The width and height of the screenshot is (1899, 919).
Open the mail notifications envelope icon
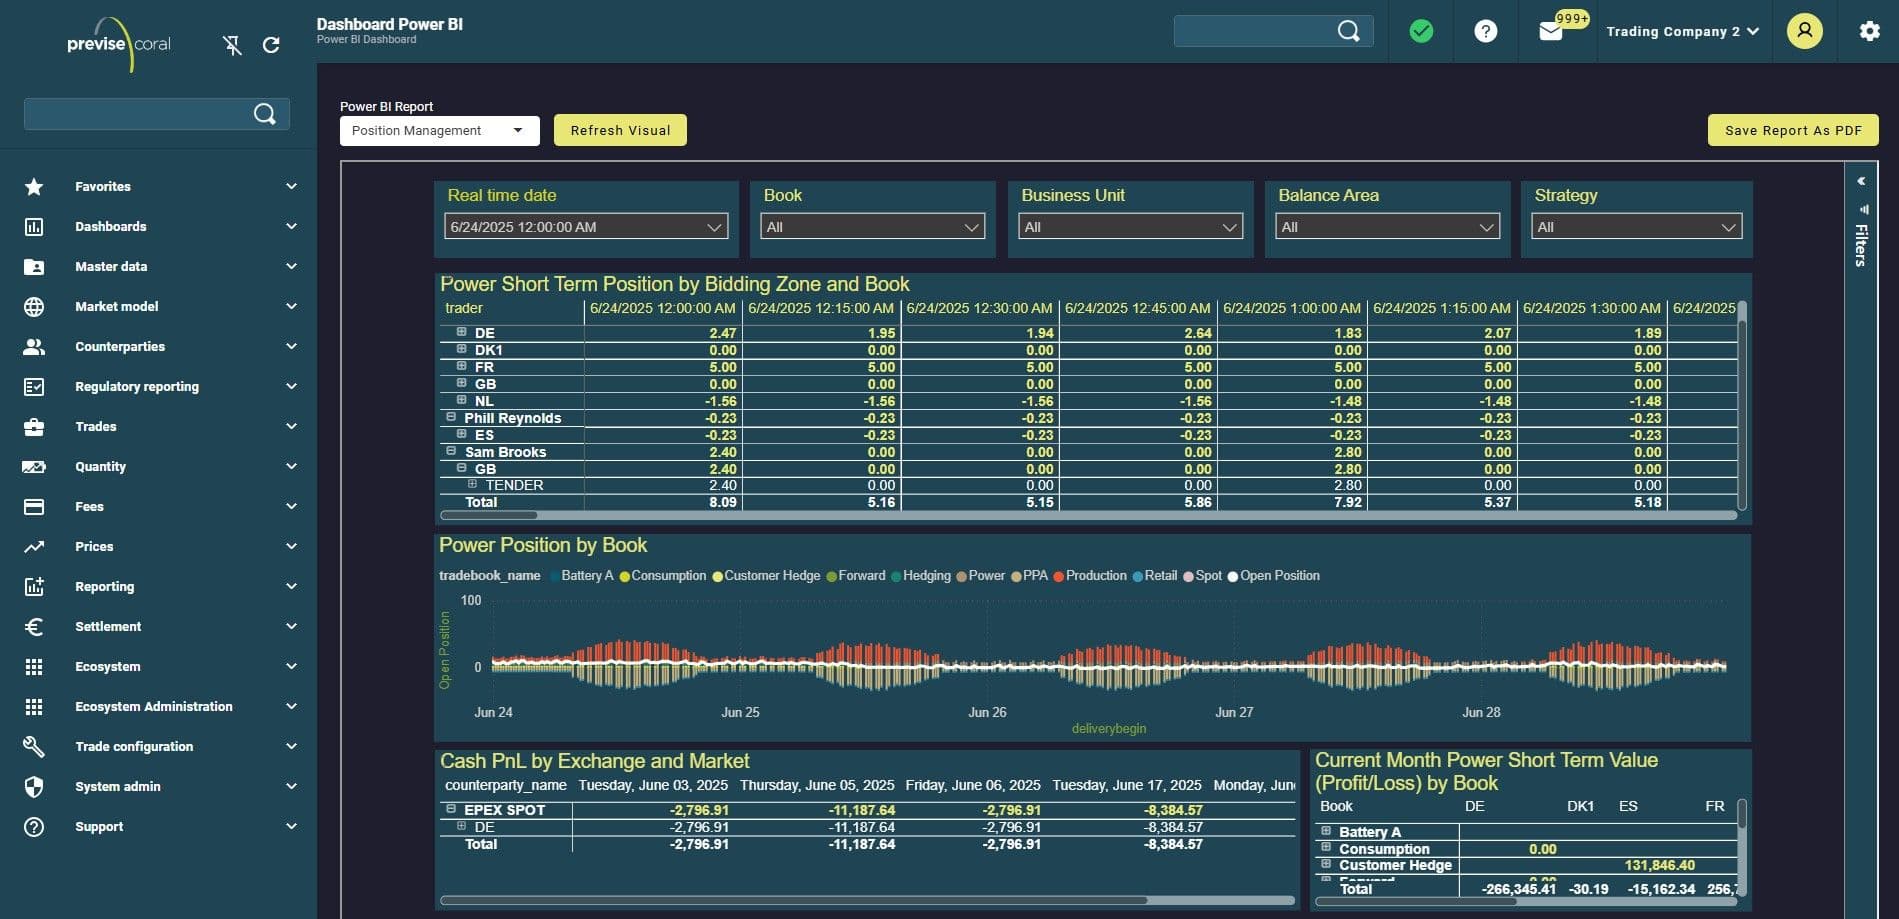pos(1550,32)
